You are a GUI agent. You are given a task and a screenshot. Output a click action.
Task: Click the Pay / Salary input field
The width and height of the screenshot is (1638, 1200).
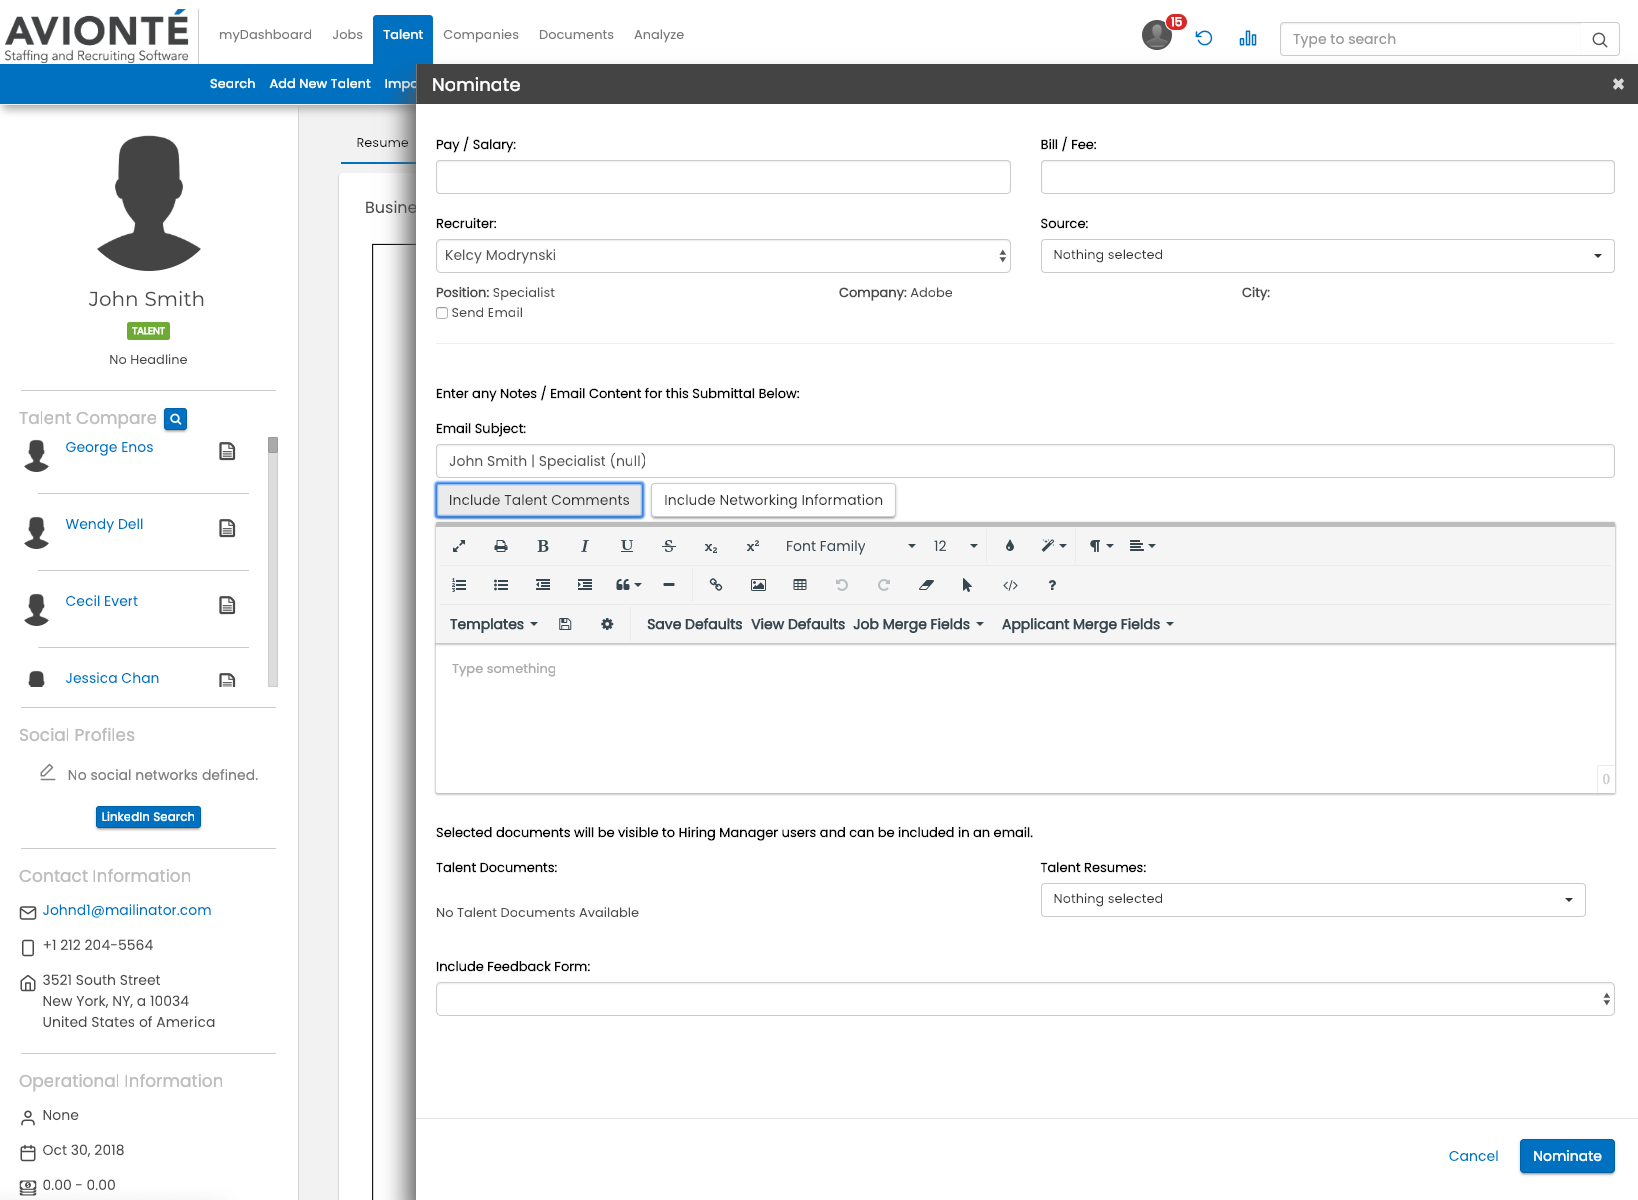(723, 177)
